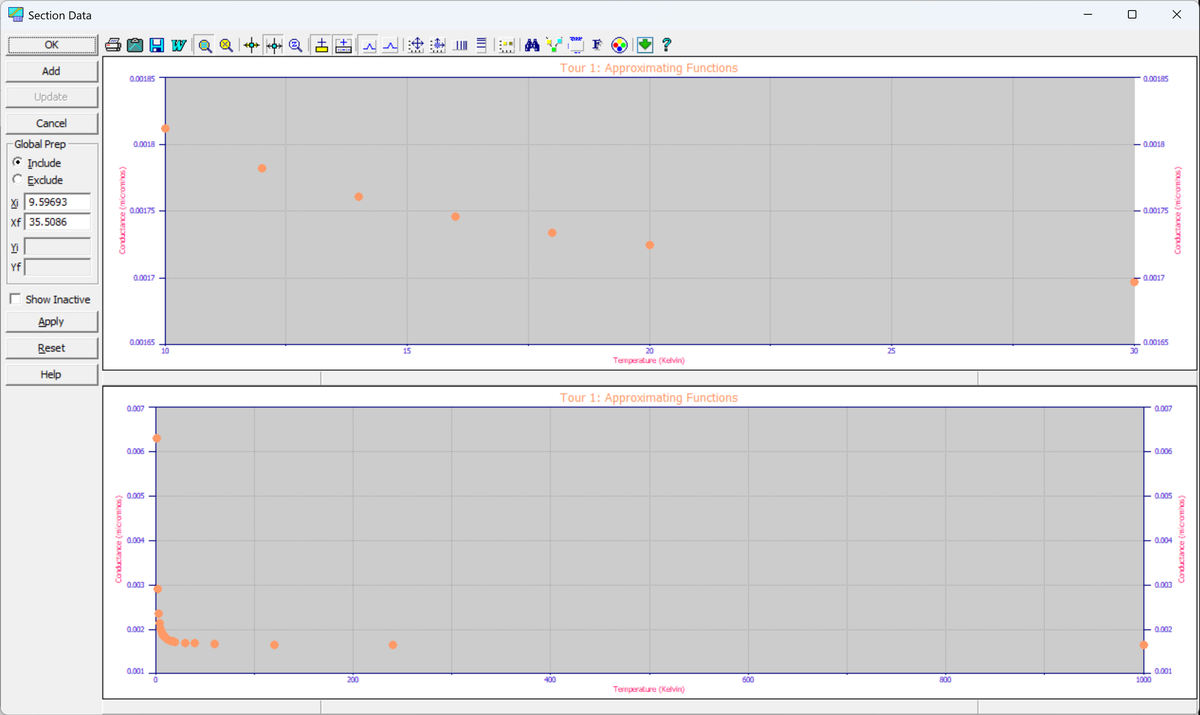This screenshot has width=1200, height=715.
Task: Click the green down arrow icon
Action: click(x=645, y=45)
